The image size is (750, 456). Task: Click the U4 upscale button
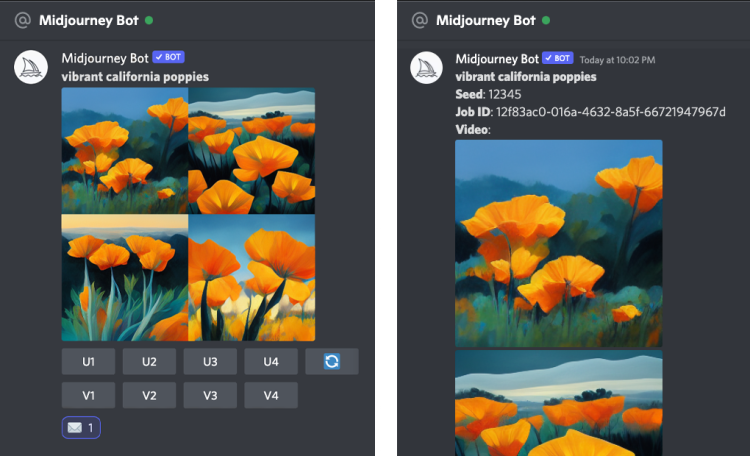271,361
